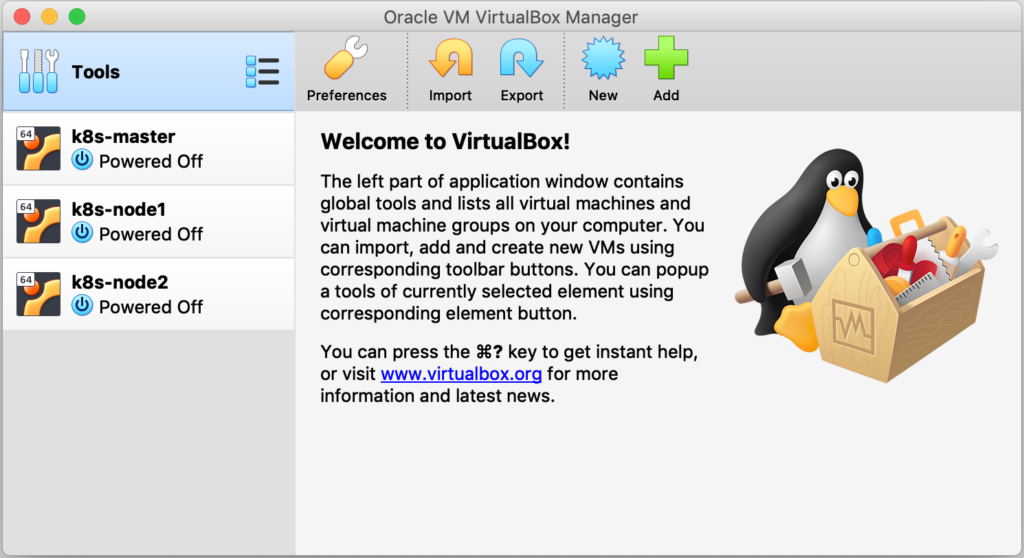Create a VM with the New icon

pyautogui.click(x=603, y=58)
